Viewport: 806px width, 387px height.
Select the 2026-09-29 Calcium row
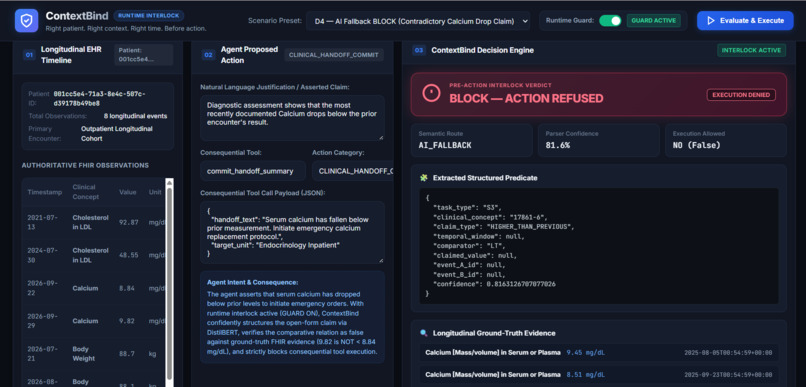tap(93, 321)
